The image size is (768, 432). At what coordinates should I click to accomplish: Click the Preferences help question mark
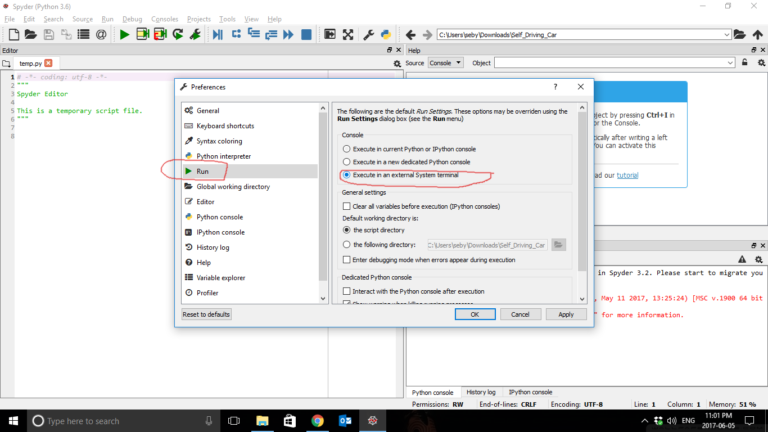point(555,87)
